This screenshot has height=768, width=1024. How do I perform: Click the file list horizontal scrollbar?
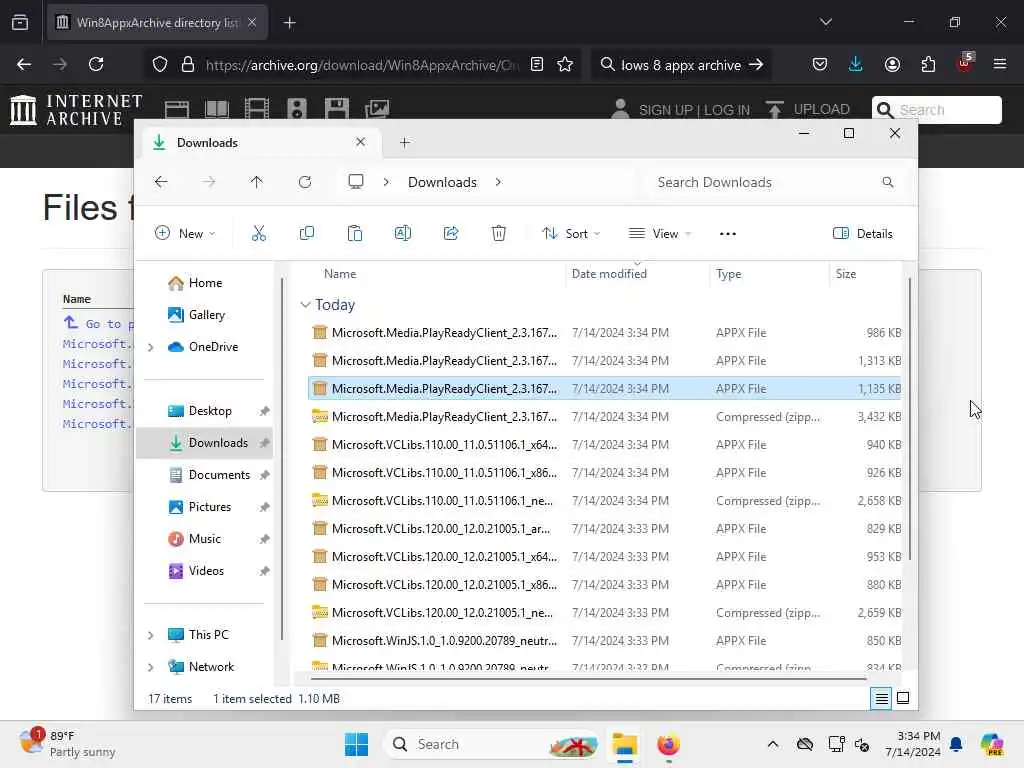click(x=588, y=679)
